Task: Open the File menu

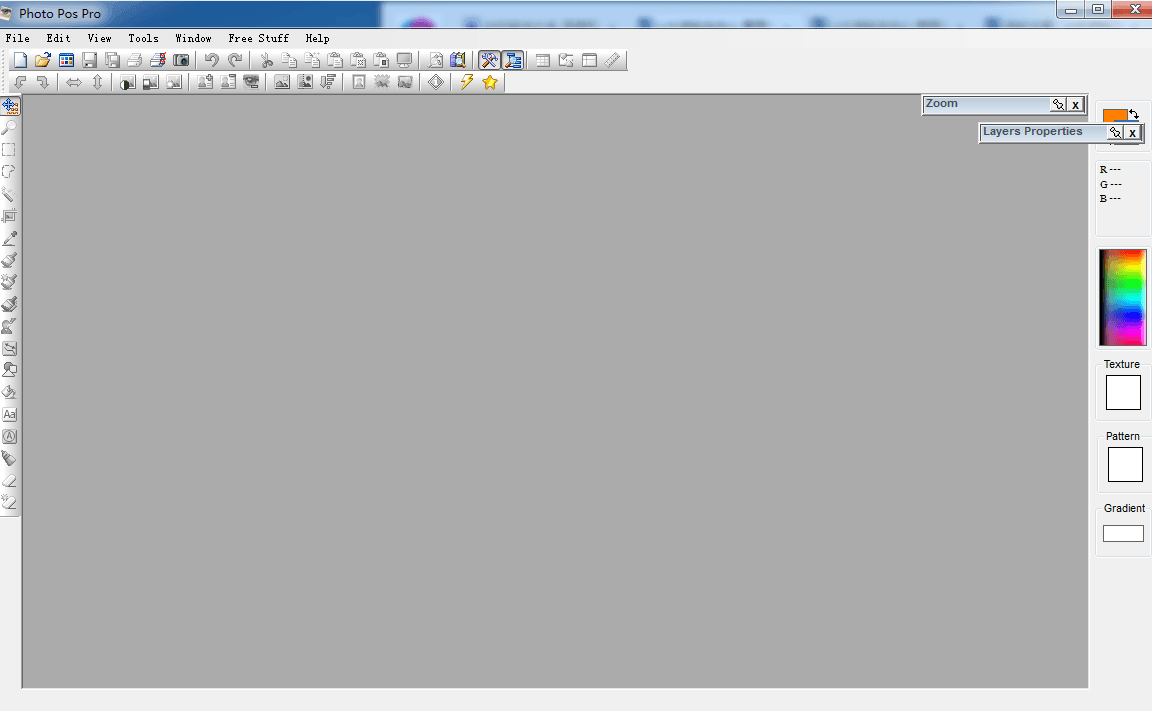Action: pos(18,38)
